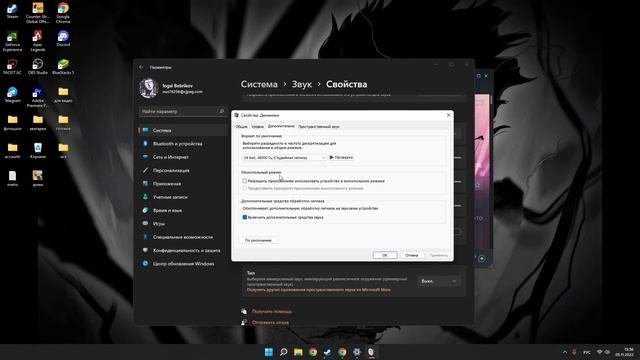Open Специальные возможности in the Settings sidebar
640x360 pixels.
(184, 237)
